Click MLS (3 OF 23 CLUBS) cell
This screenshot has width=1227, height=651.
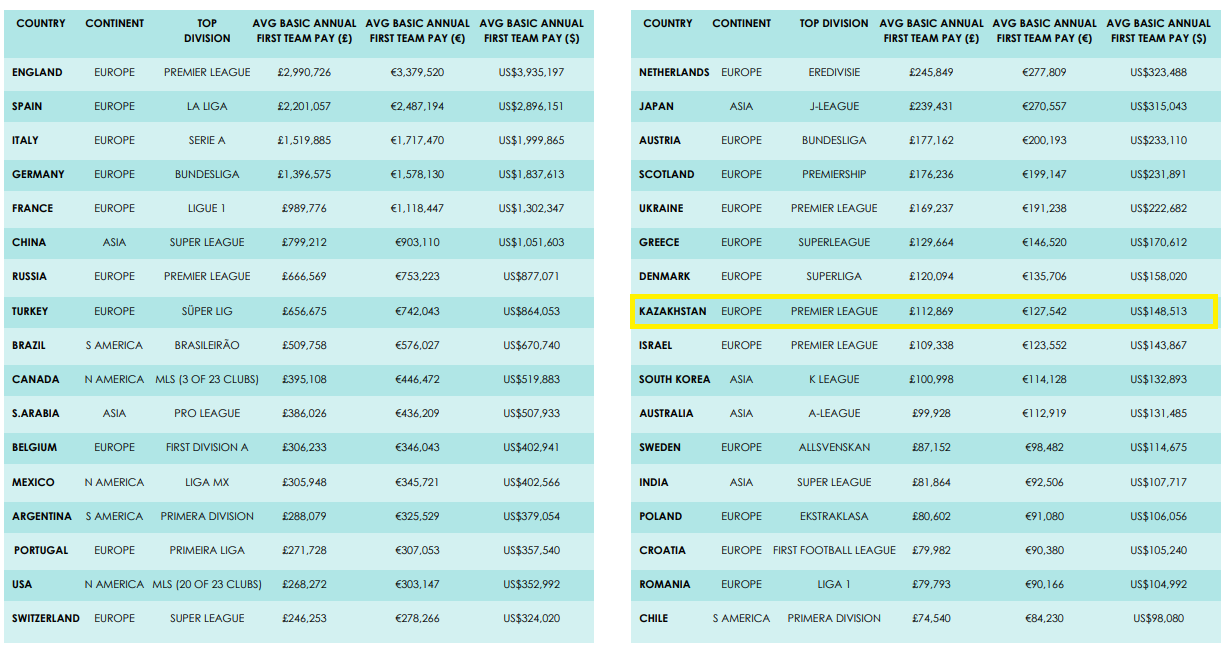tap(207, 379)
